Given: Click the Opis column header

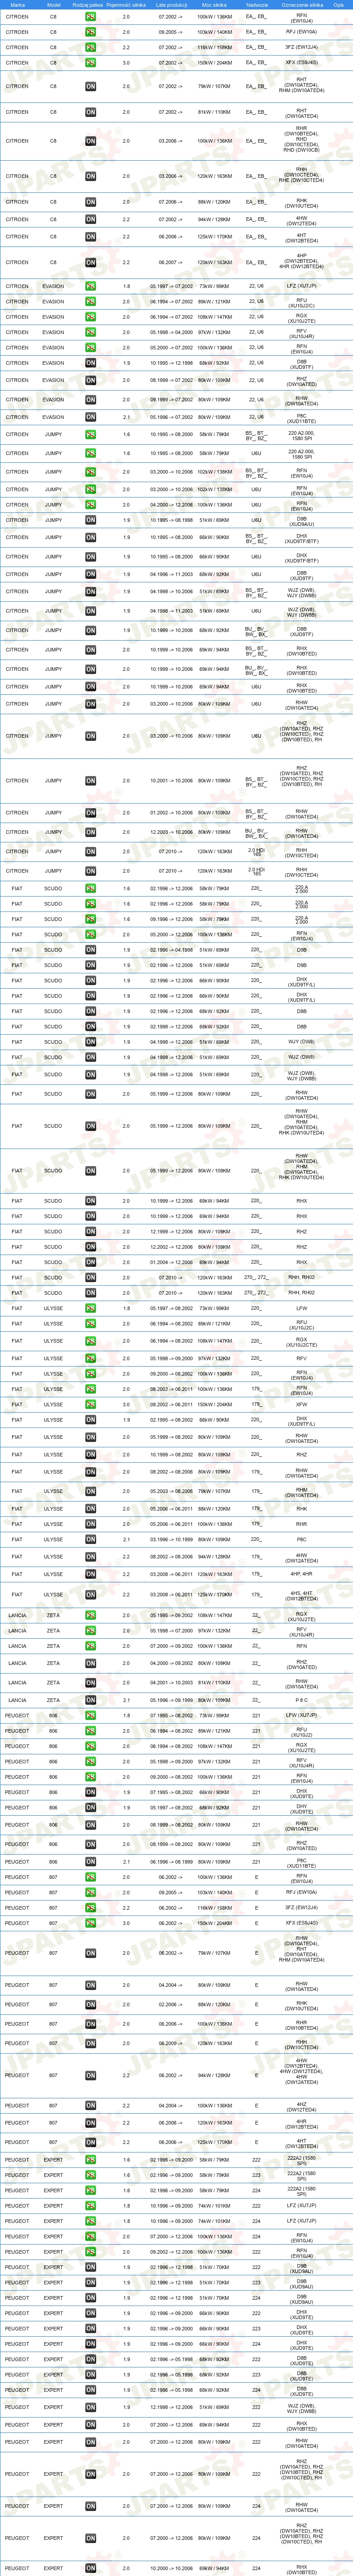Looking at the screenshot, I should (x=339, y=5).
